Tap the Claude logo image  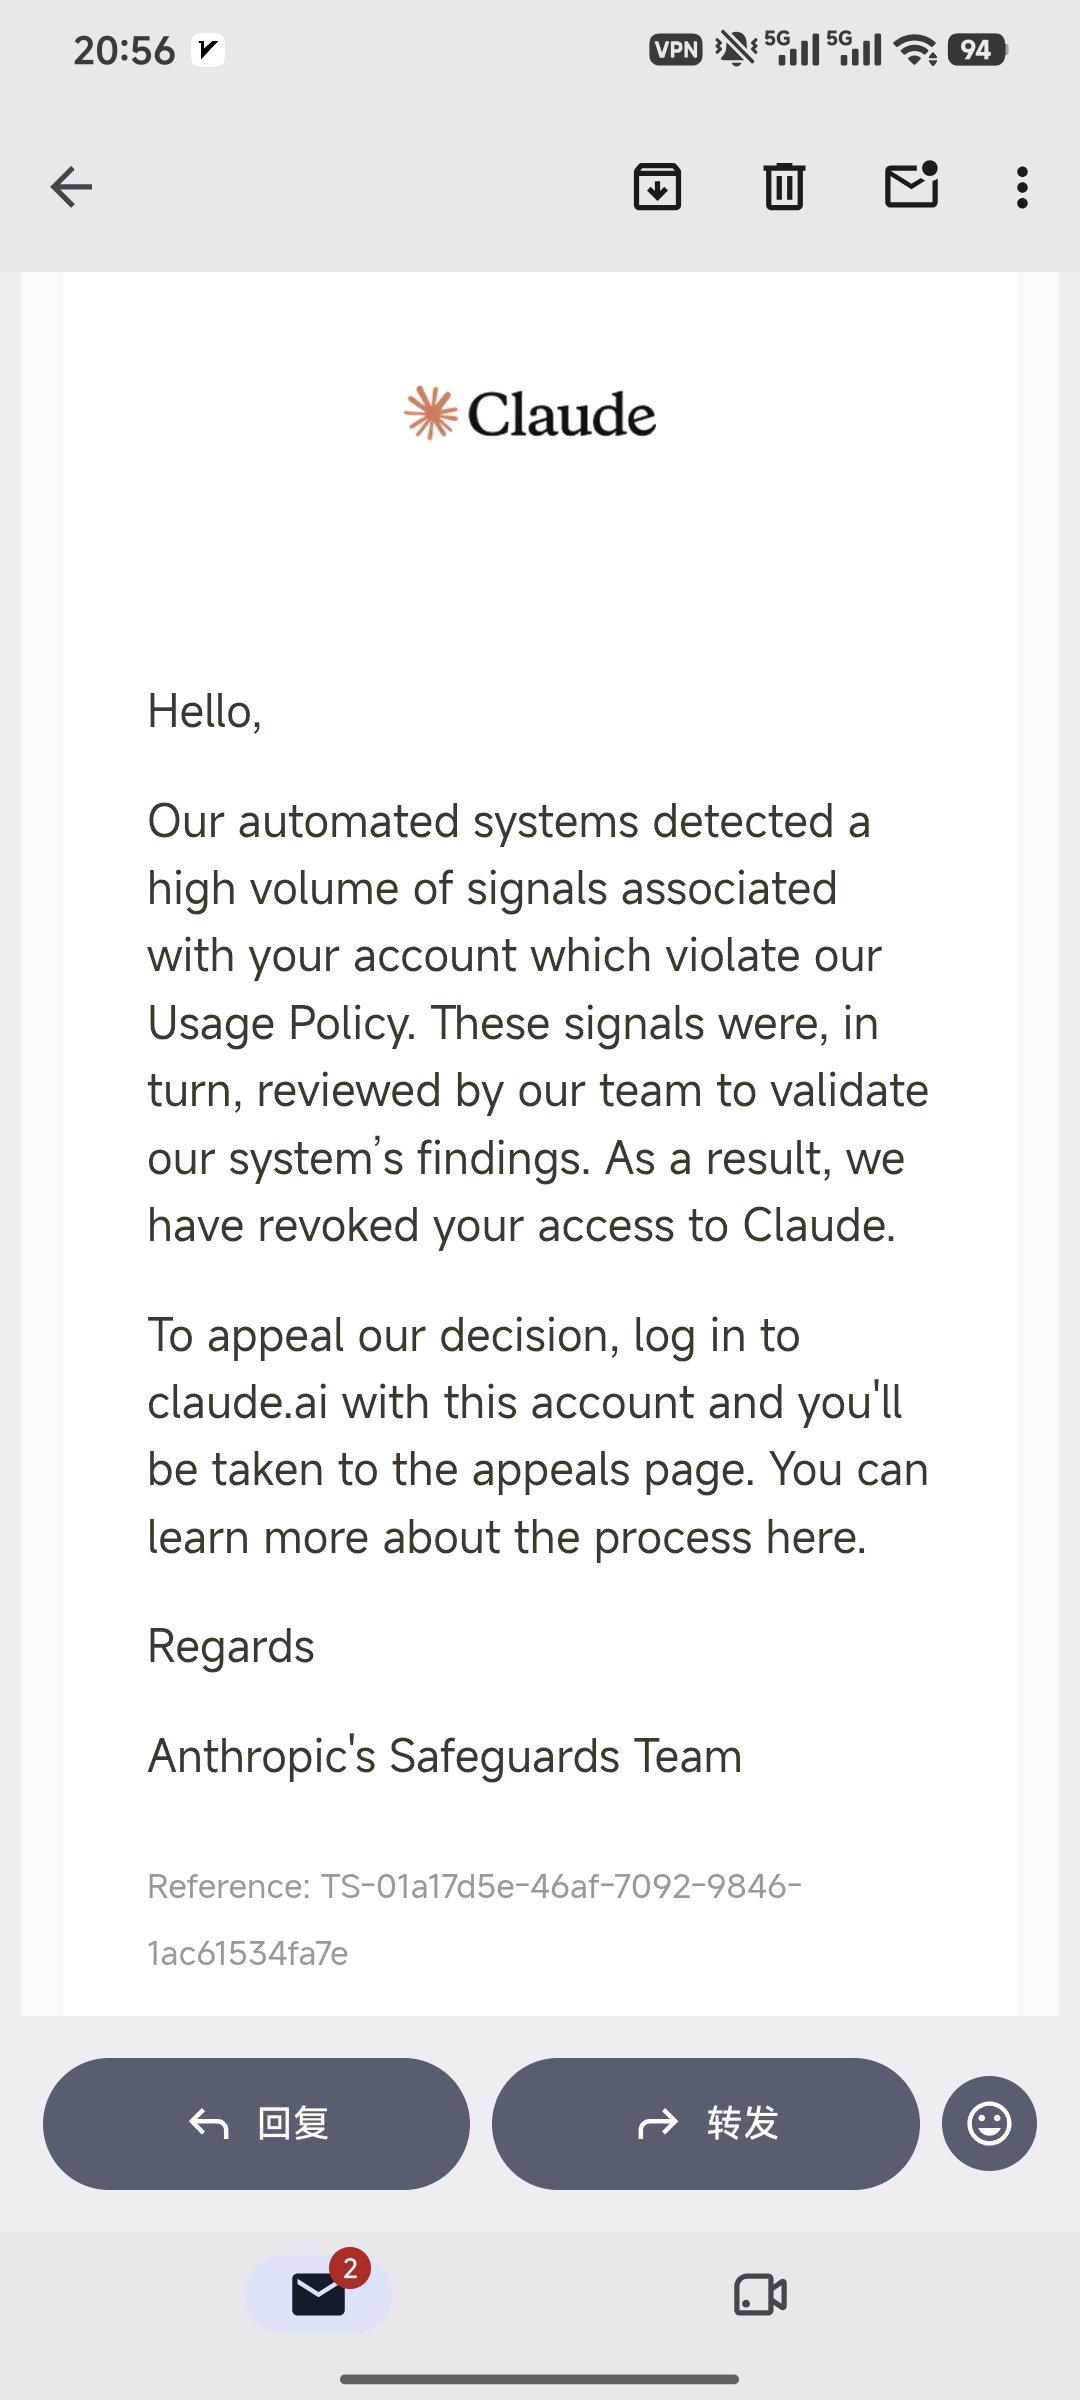coord(530,414)
